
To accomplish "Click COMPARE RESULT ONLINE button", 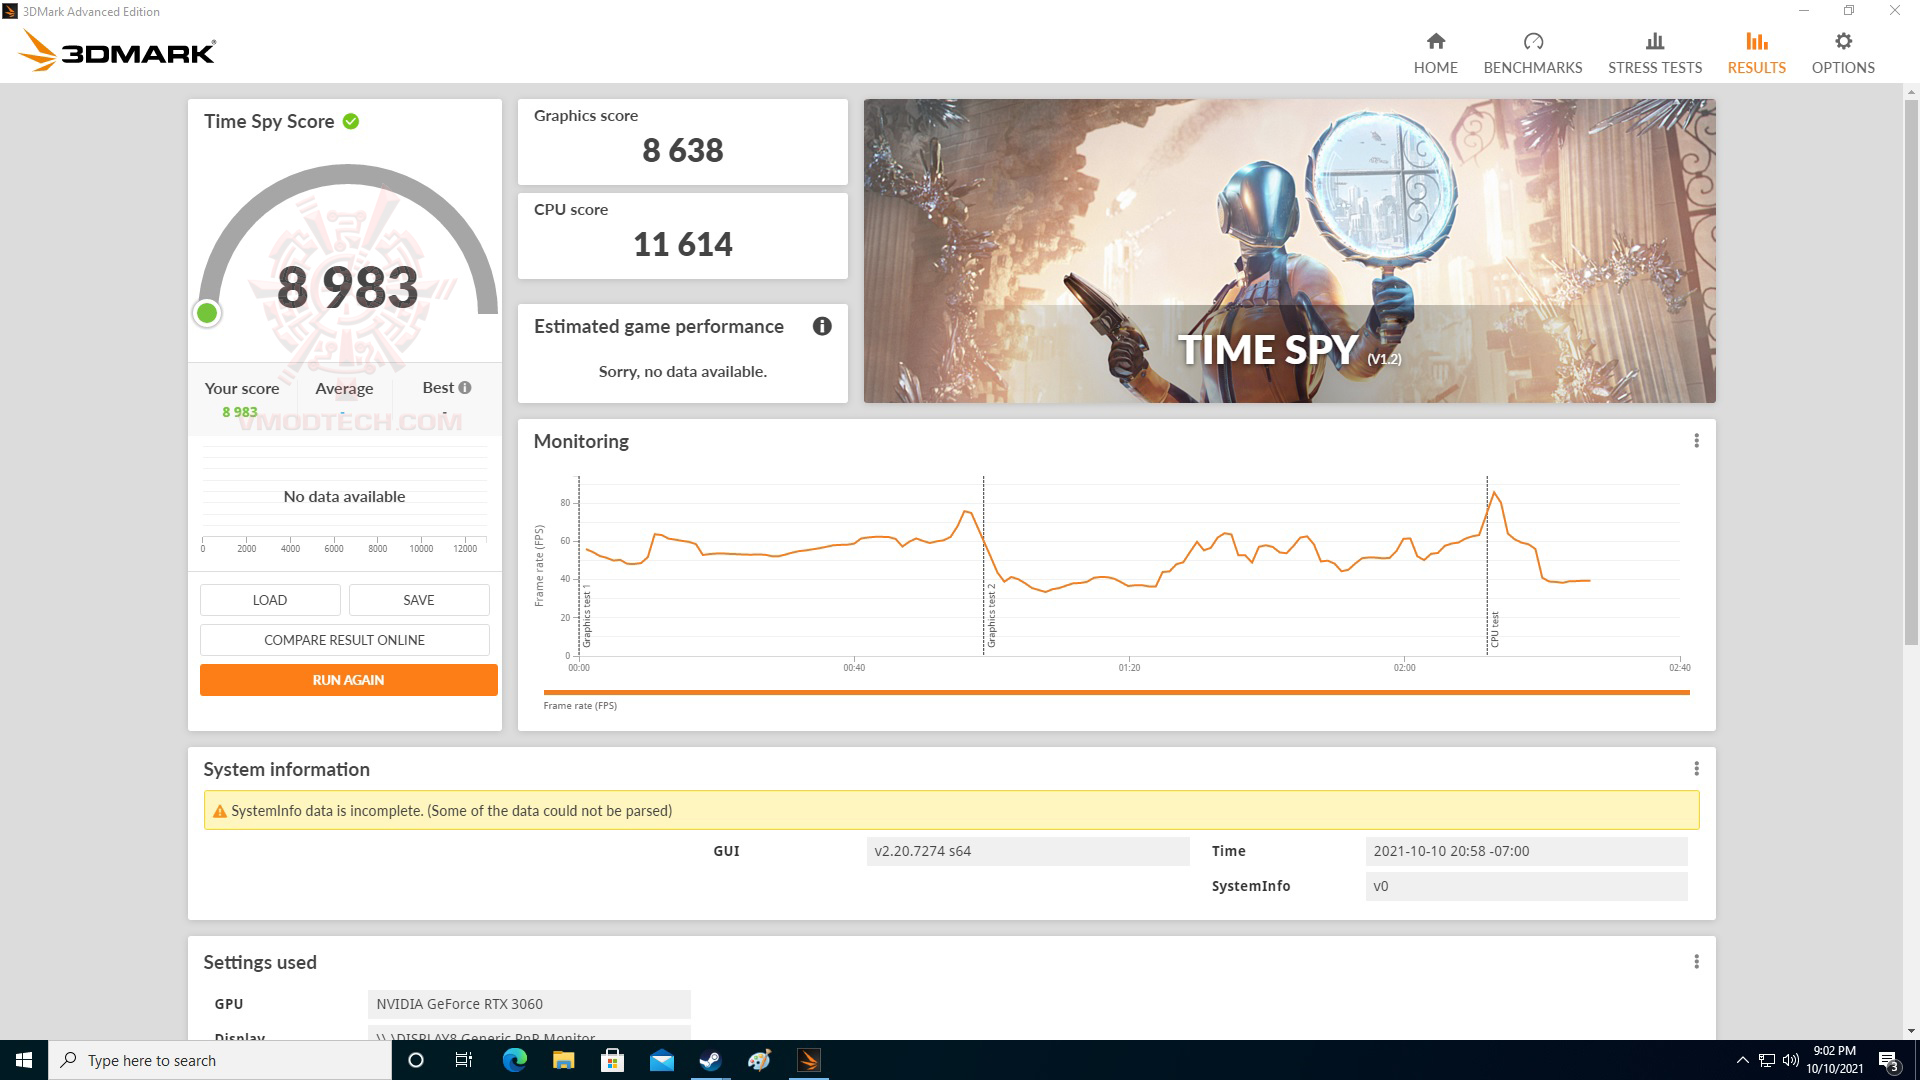I will 344,640.
